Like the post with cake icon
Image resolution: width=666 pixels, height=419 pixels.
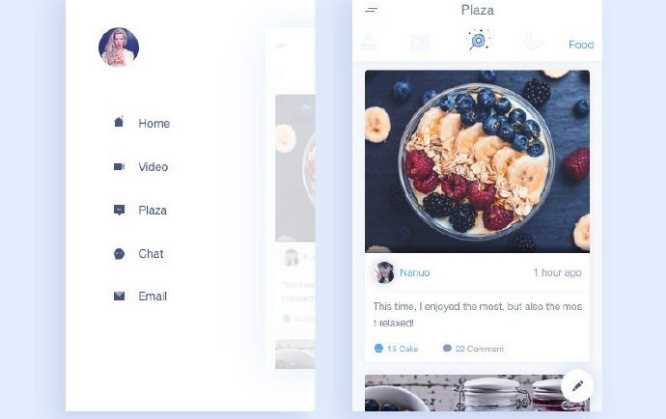click(x=379, y=348)
